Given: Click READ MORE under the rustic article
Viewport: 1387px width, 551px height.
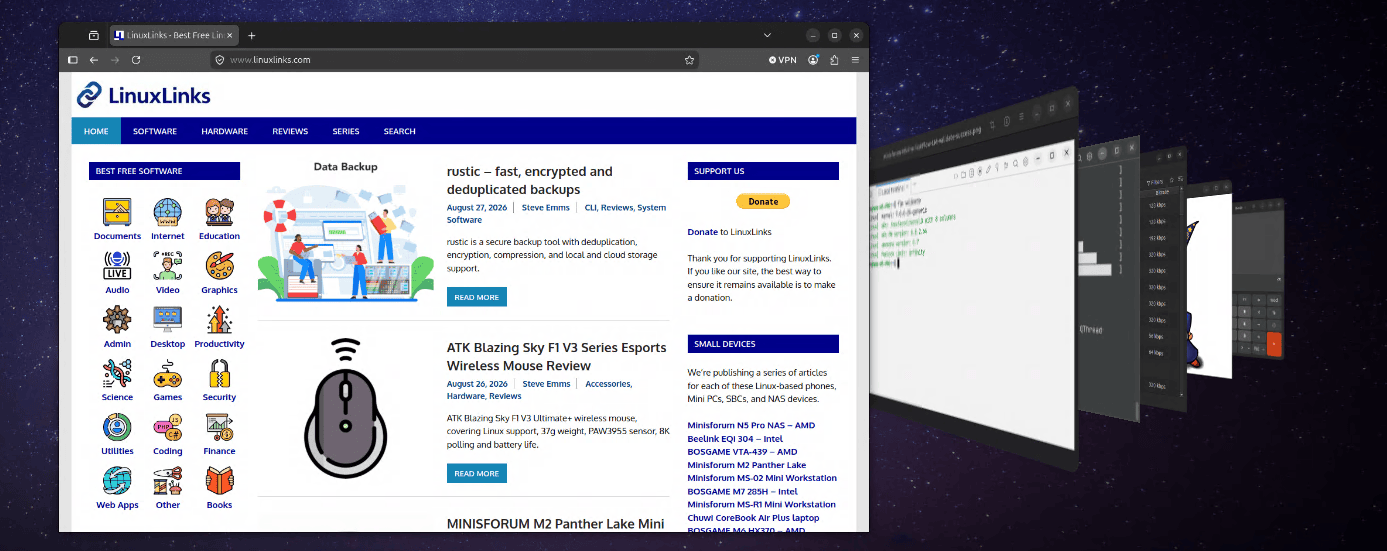Looking at the screenshot, I should coord(476,297).
